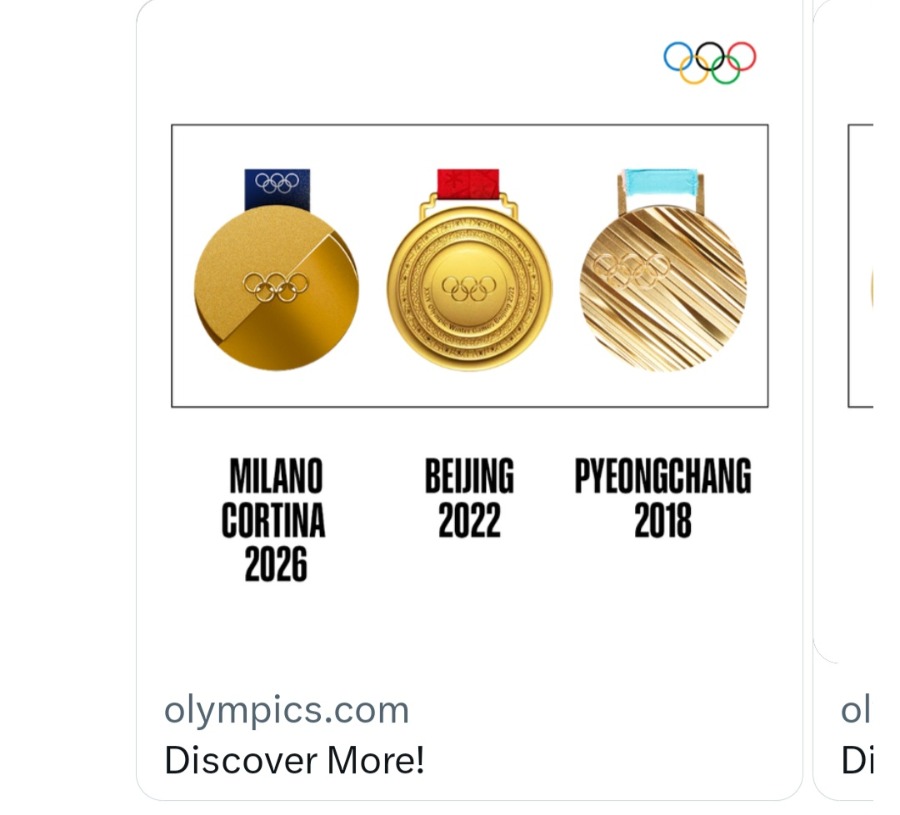The height and width of the screenshot is (815, 900).
Task: Click the Discover More! text
Action: [x=294, y=760]
